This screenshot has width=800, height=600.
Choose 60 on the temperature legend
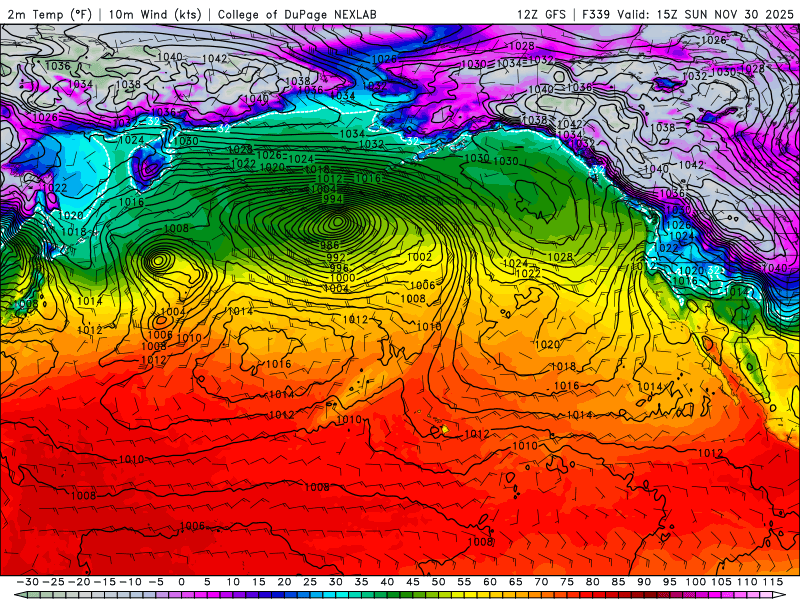coord(490,582)
